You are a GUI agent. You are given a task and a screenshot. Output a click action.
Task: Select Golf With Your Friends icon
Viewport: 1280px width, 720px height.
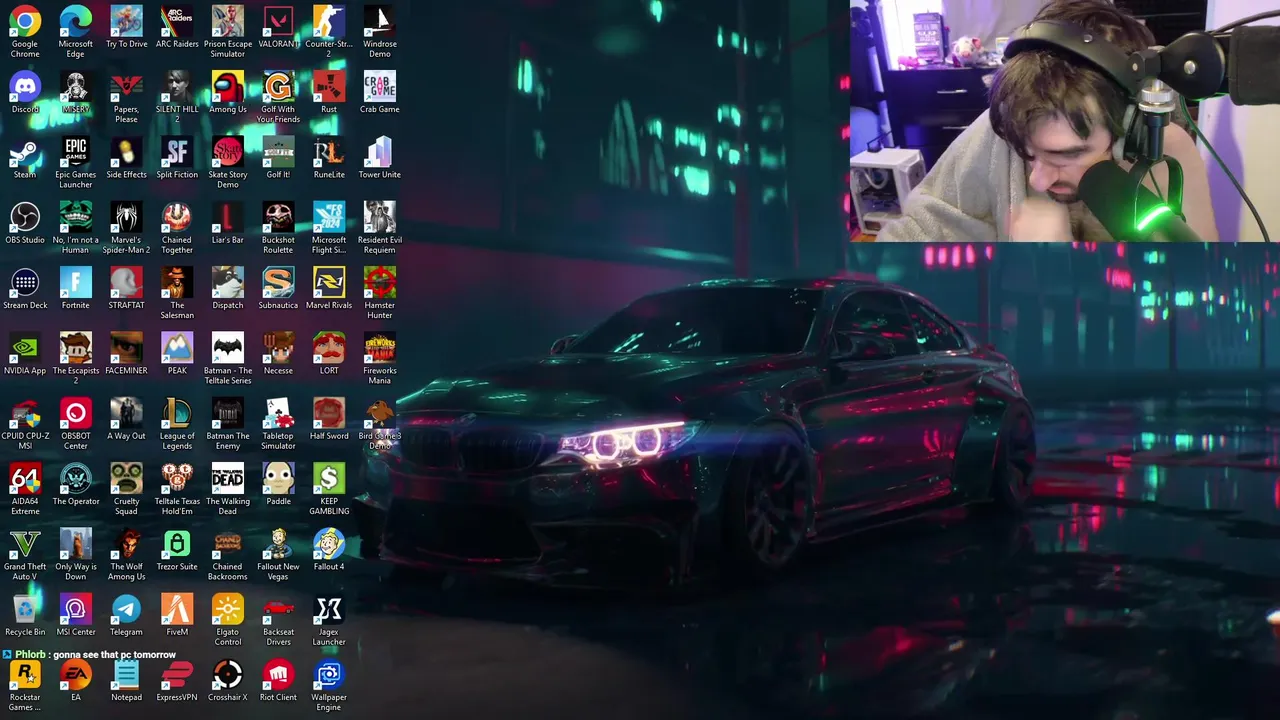click(x=278, y=86)
